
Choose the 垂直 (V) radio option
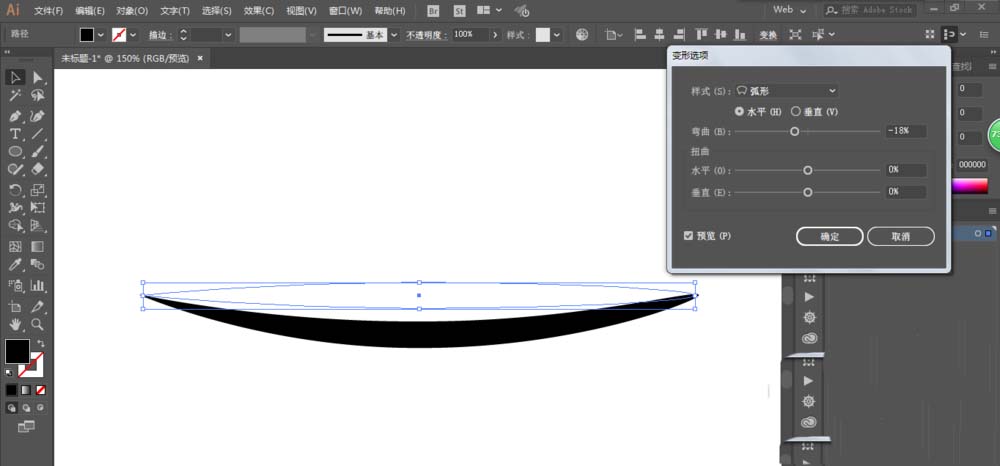coord(796,111)
